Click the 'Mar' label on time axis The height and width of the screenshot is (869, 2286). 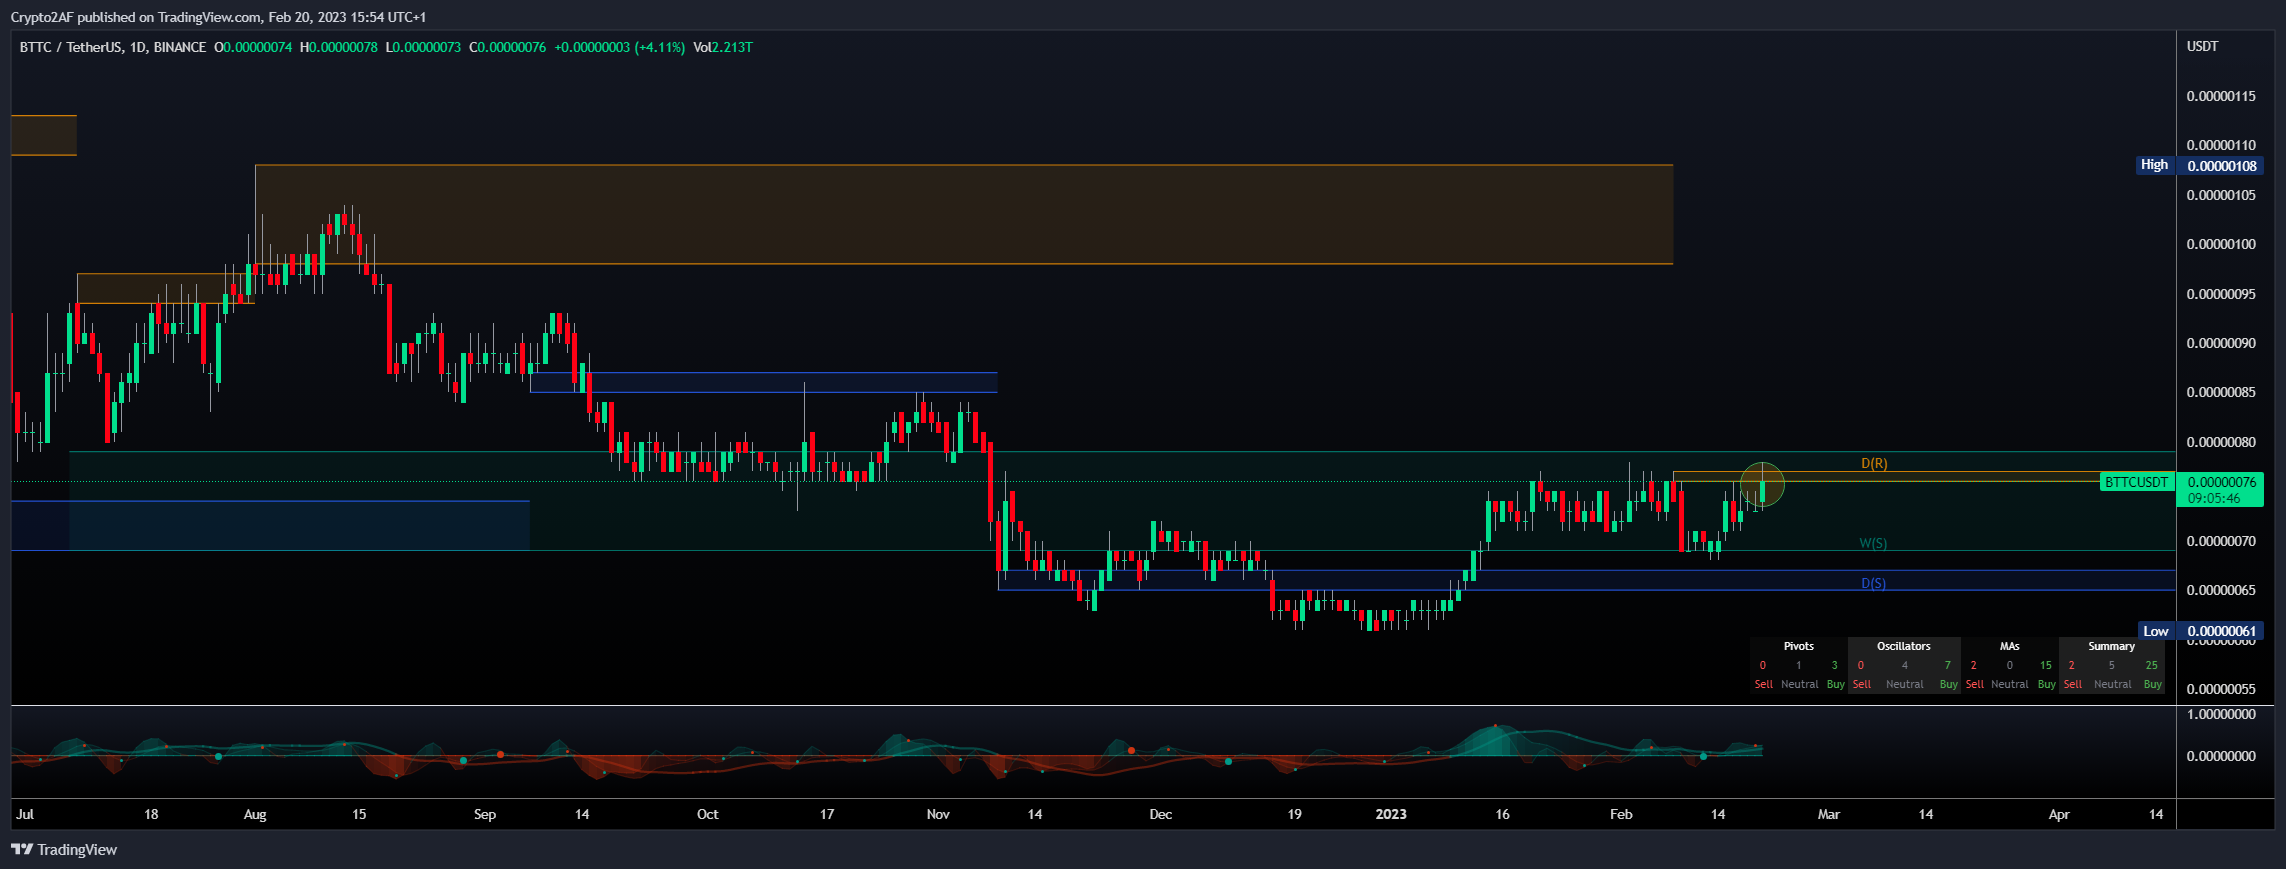[1829, 814]
